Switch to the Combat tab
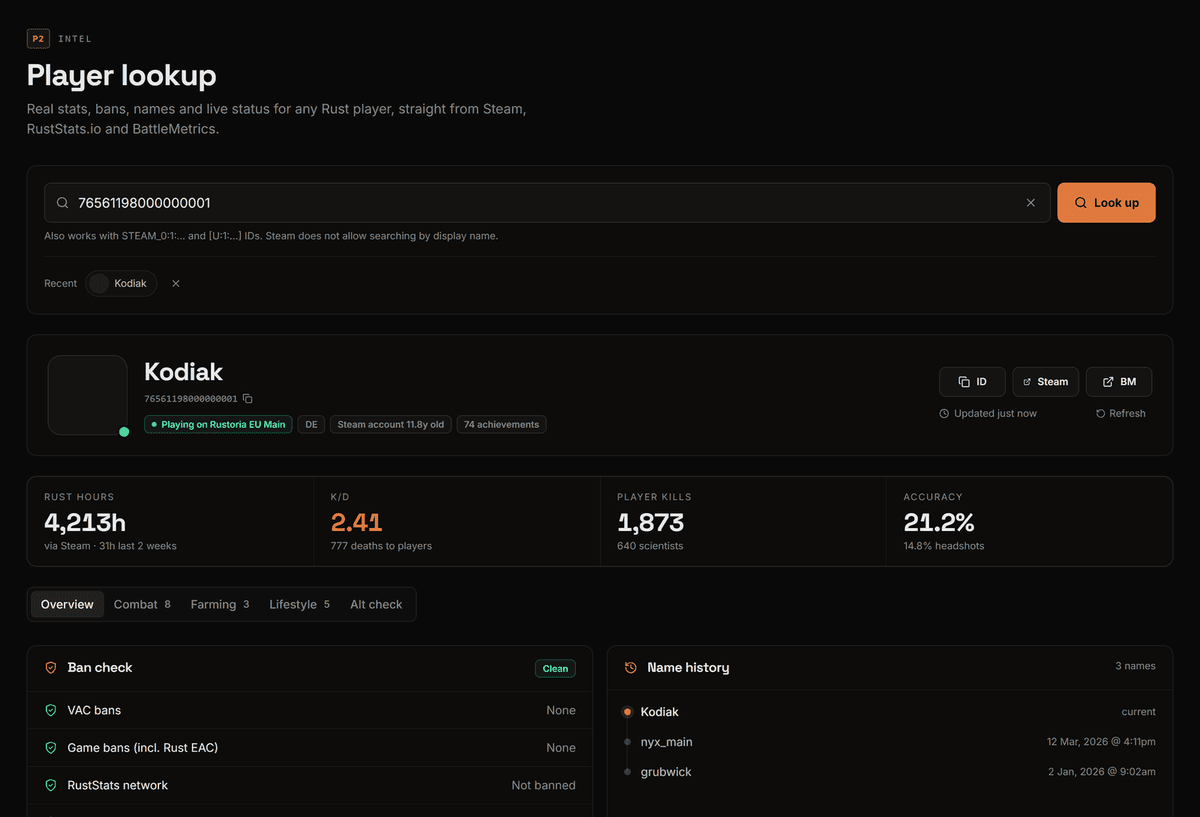 pyautogui.click(x=142, y=604)
